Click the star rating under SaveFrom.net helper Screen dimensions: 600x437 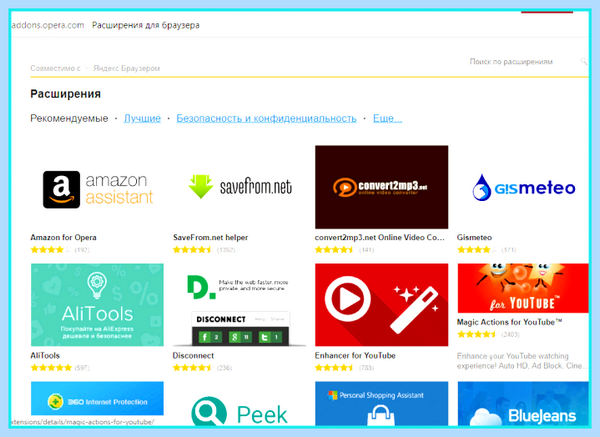tap(192, 250)
